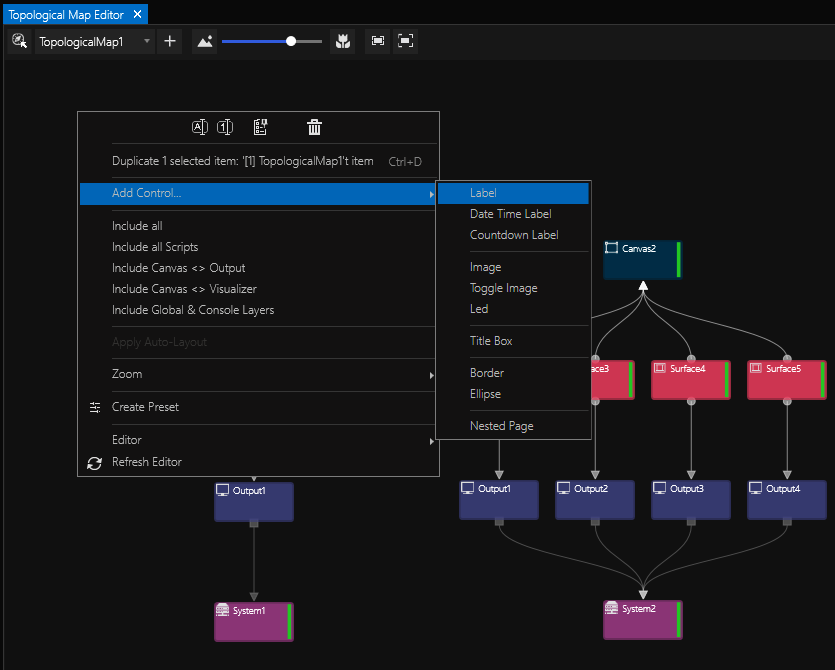This screenshot has height=670, width=835.
Task: Click Create Preset
Action: [x=145, y=407]
